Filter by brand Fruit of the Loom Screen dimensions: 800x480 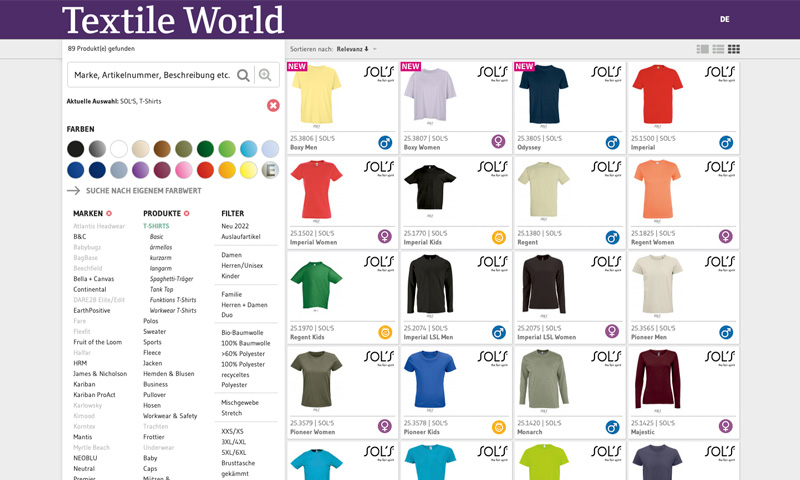point(97,342)
